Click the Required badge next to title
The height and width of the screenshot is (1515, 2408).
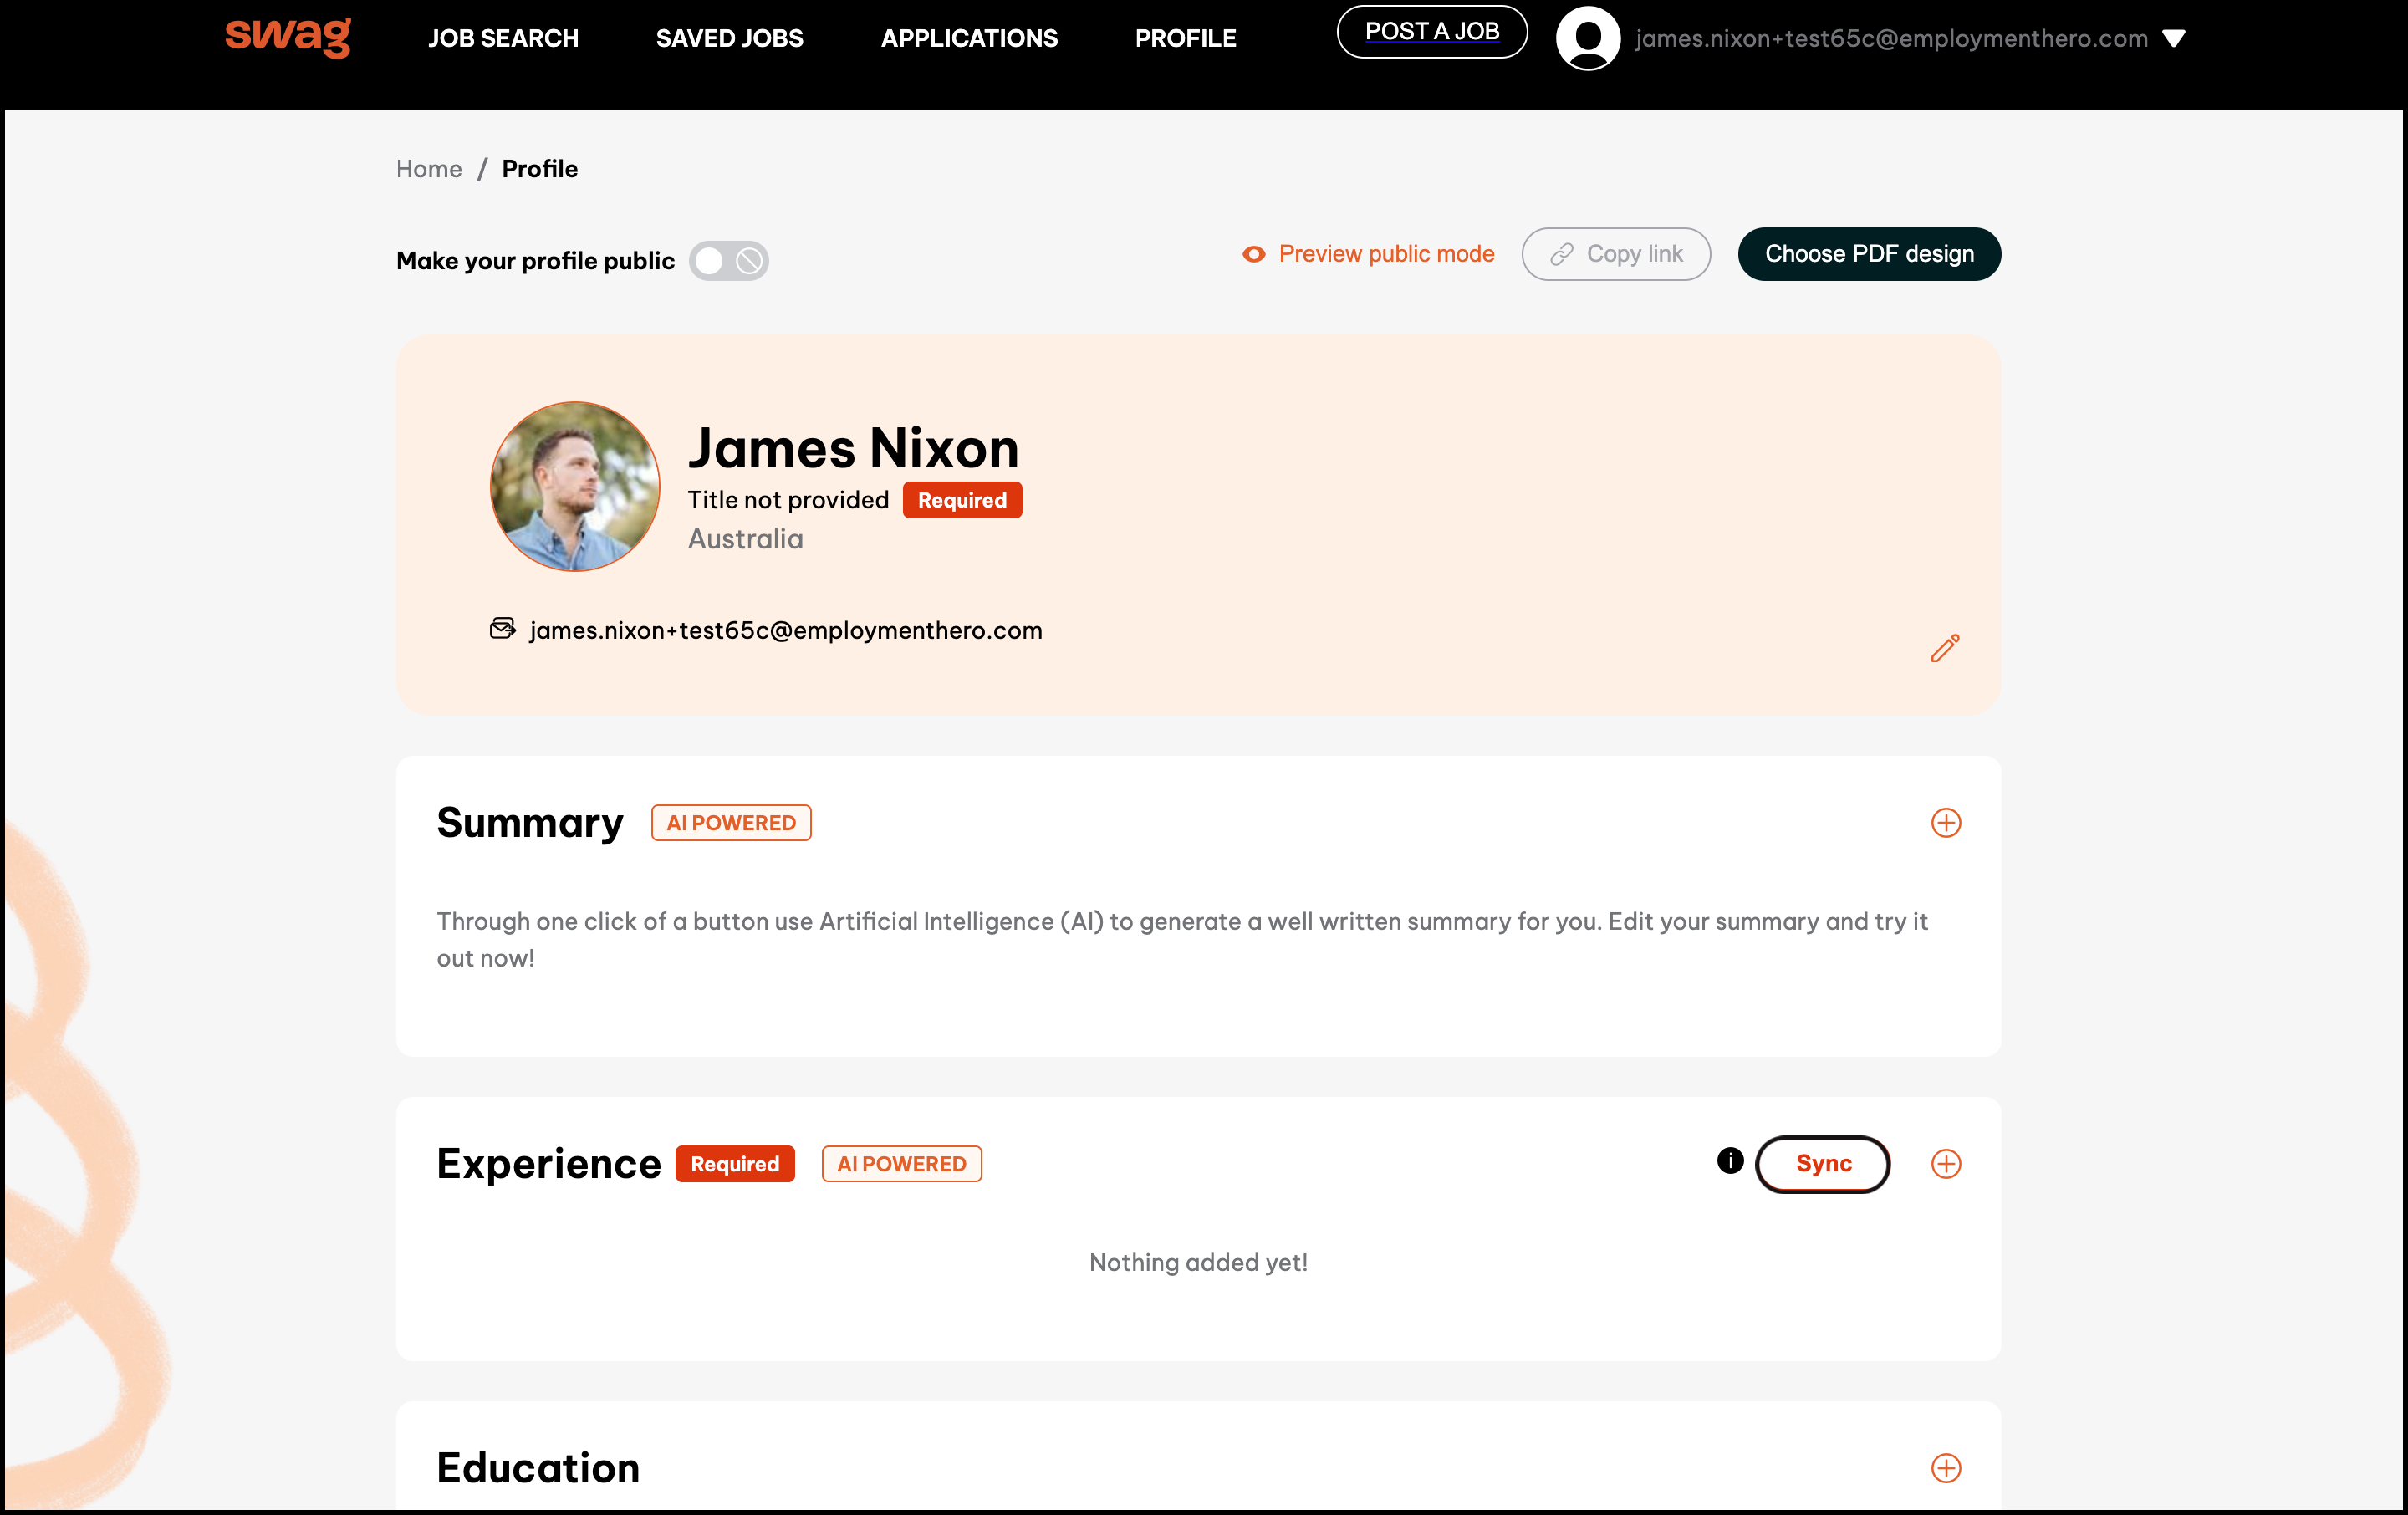point(962,500)
